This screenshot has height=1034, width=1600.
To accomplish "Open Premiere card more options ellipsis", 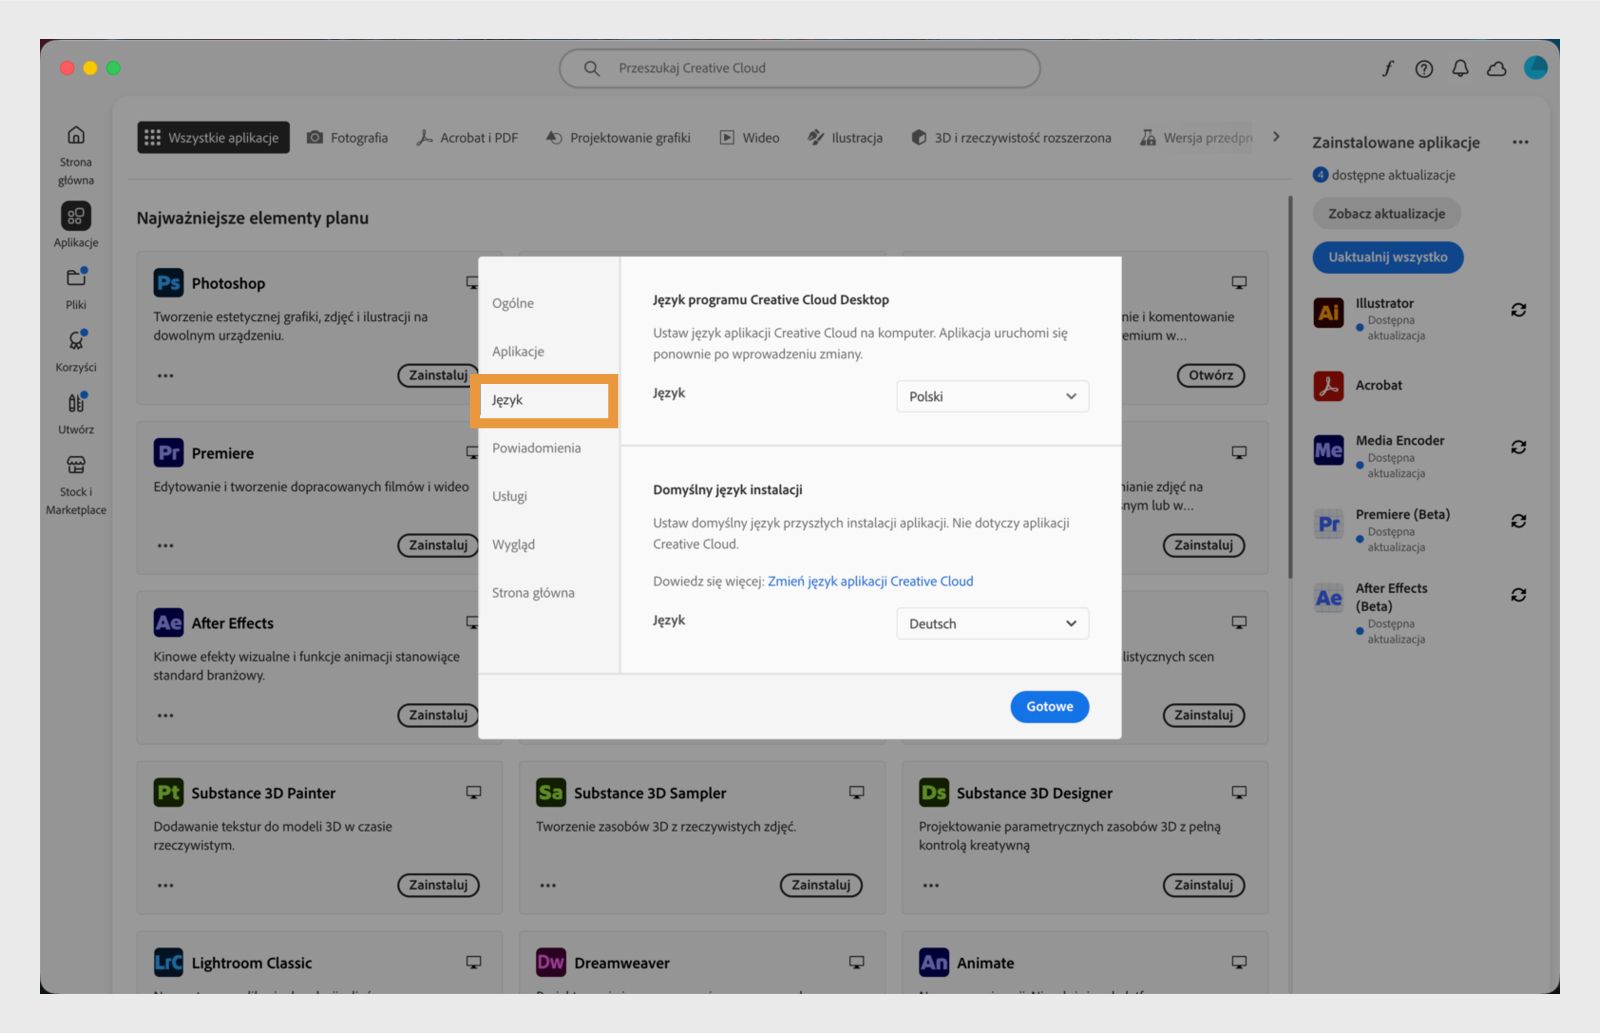I will tap(166, 546).
